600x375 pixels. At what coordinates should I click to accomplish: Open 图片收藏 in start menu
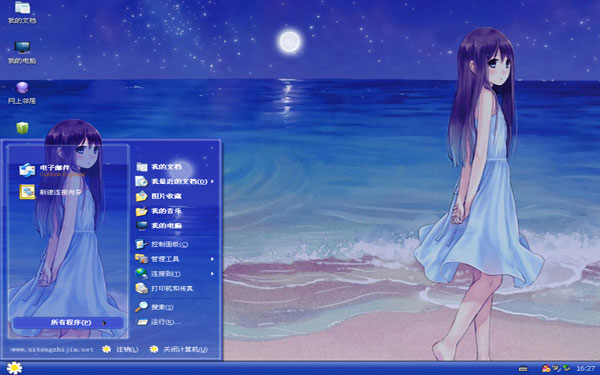pos(159,196)
